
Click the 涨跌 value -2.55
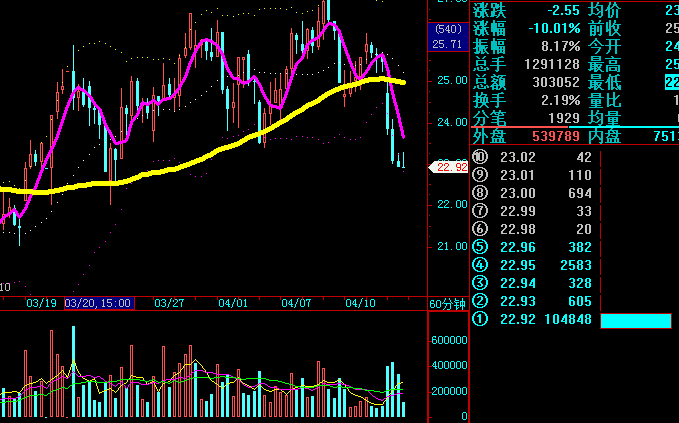pos(563,10)
